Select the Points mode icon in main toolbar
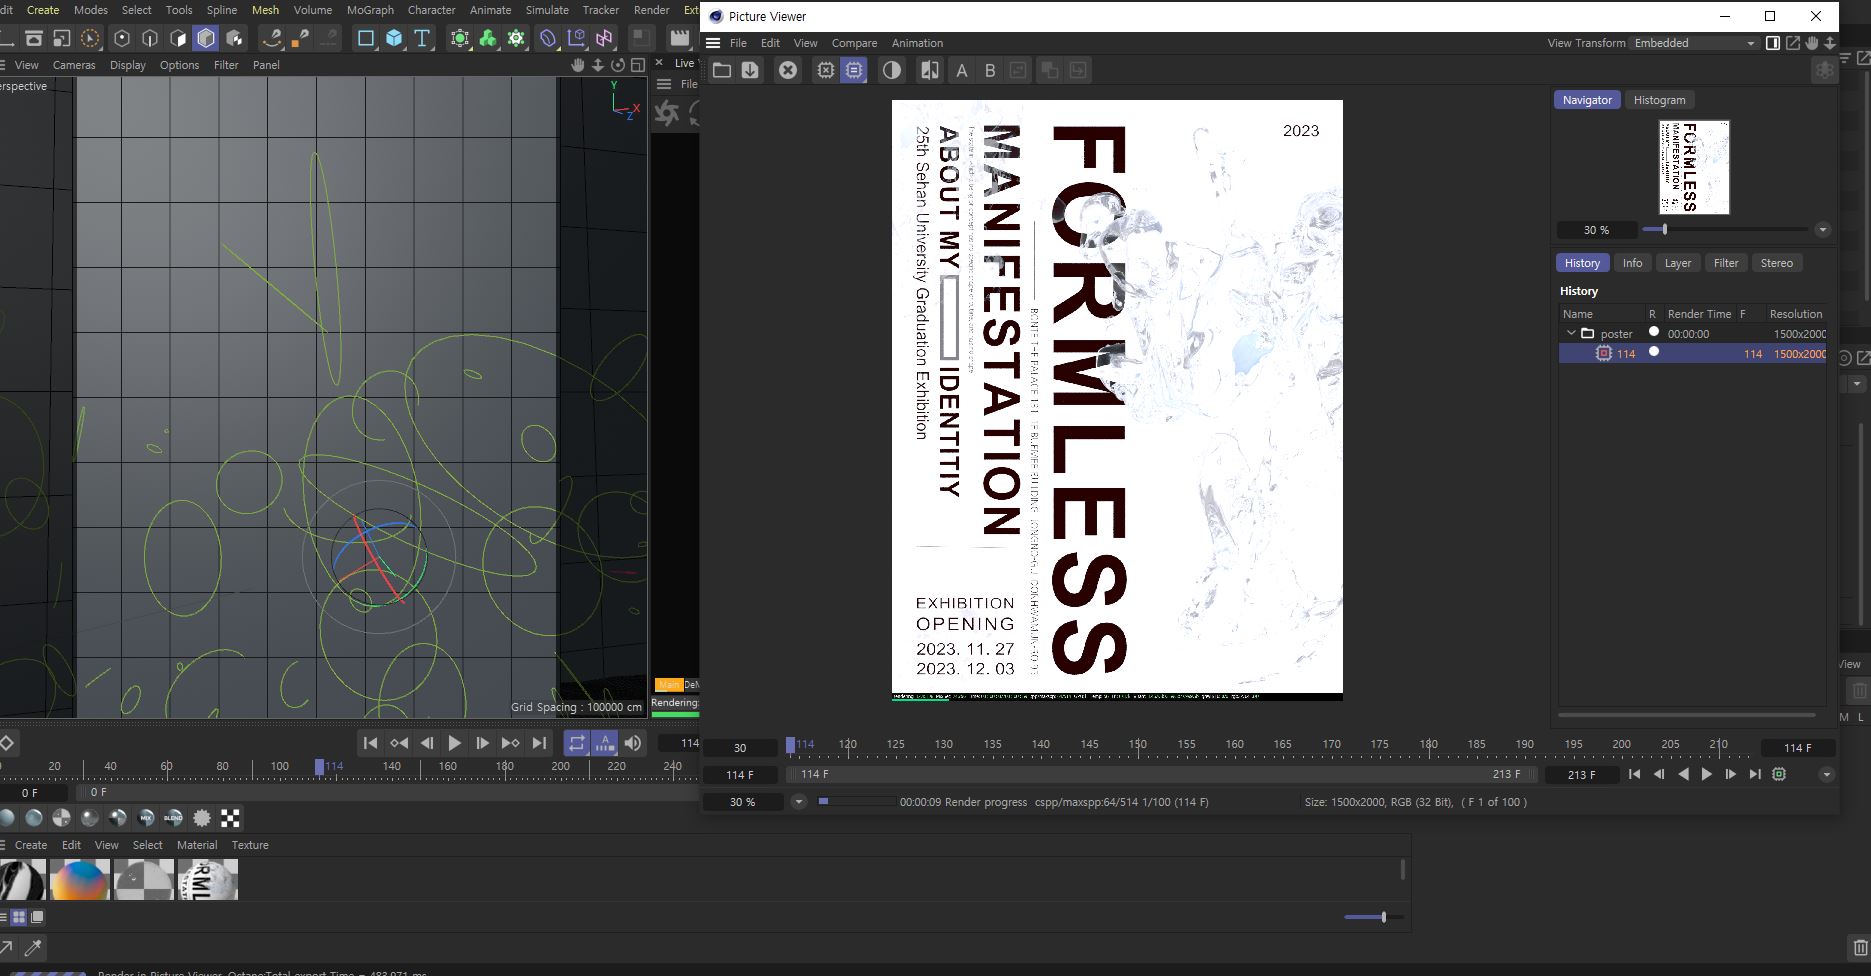1871x976 pixels. coord(122,38)
